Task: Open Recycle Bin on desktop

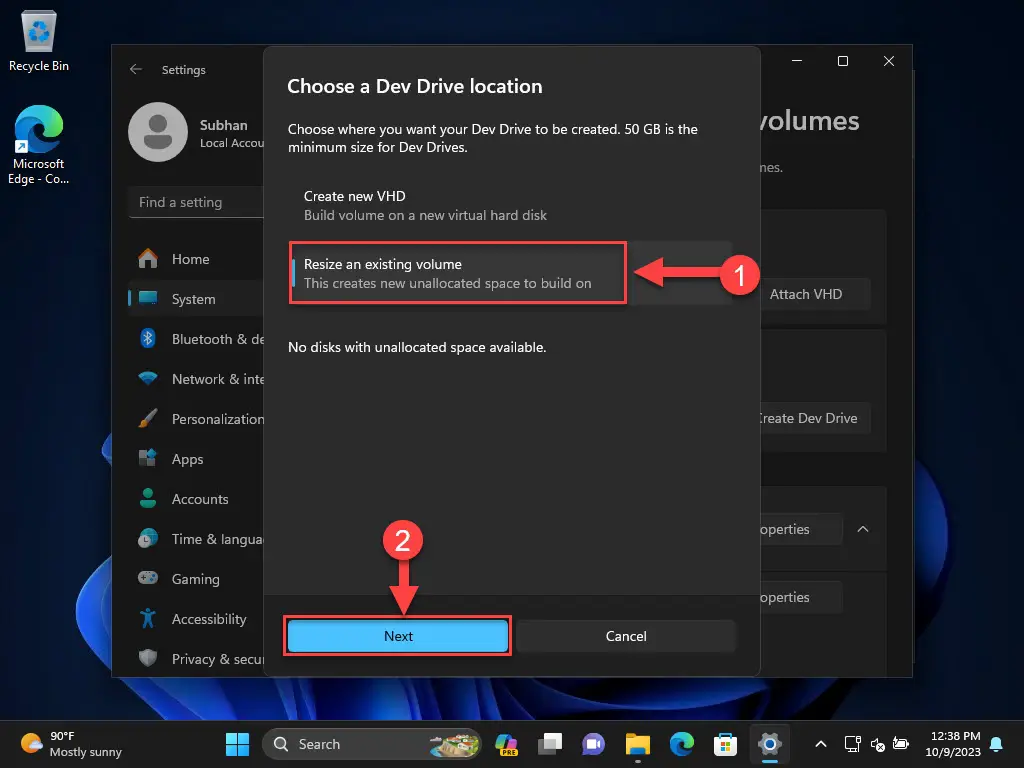Action: tap(39, 40)
